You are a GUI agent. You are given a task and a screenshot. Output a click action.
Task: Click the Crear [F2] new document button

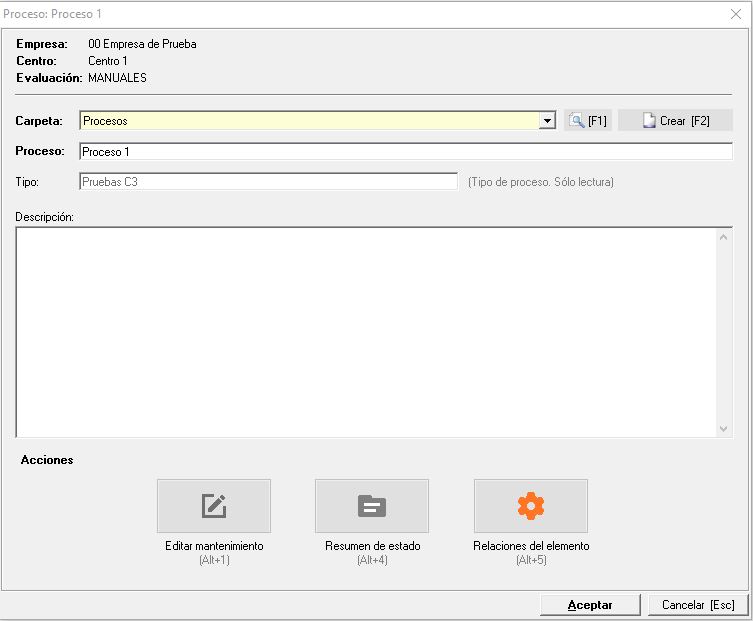point(675,121)
